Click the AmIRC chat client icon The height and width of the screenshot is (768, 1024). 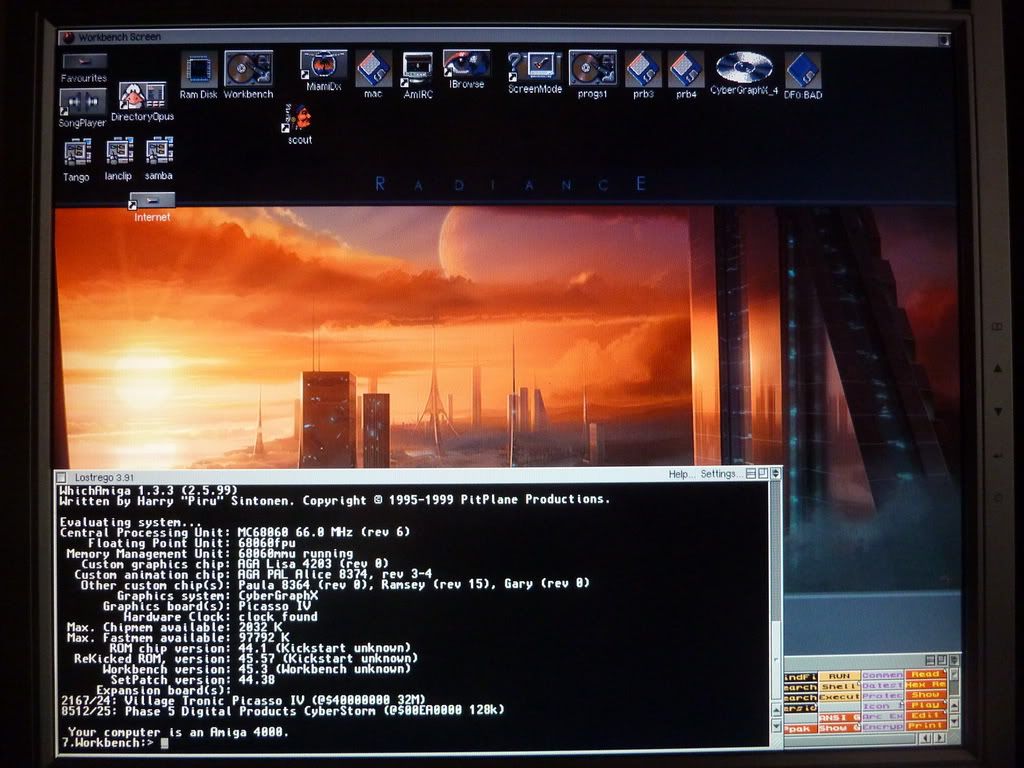click(417, 67)
